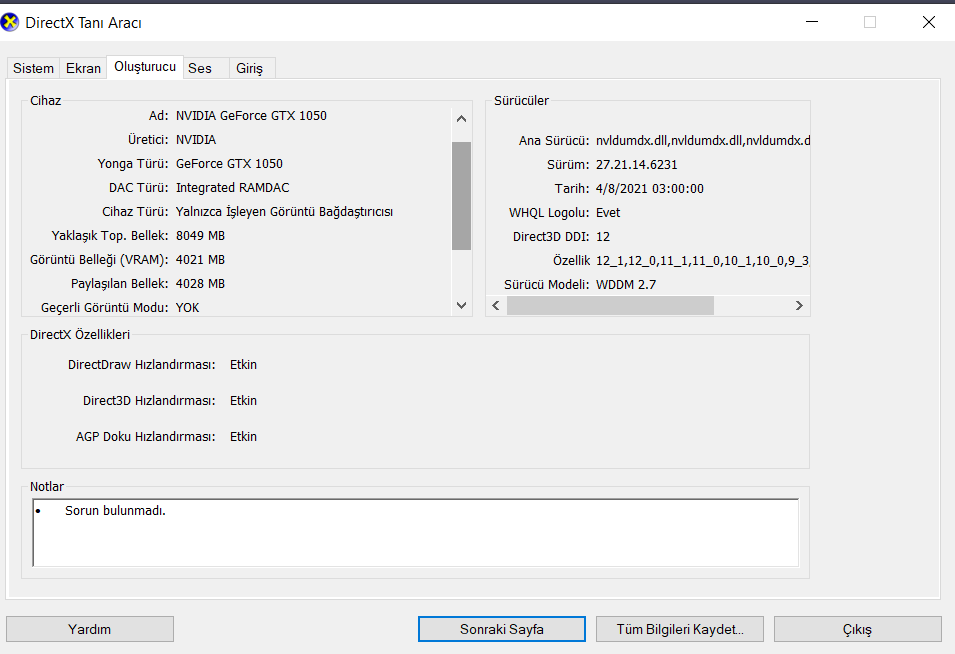Click the DirectX icon in the title bar

coord(10,23)
